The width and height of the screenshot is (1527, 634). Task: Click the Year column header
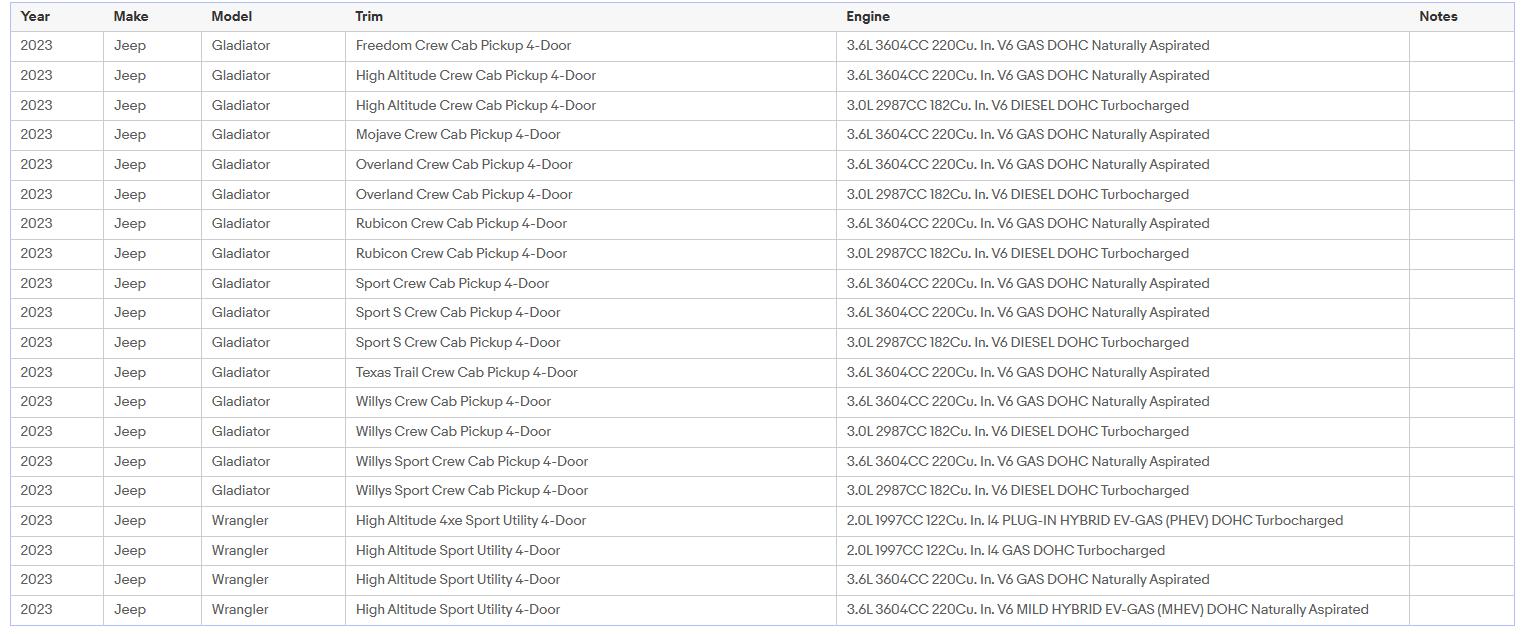click(35, 16)
